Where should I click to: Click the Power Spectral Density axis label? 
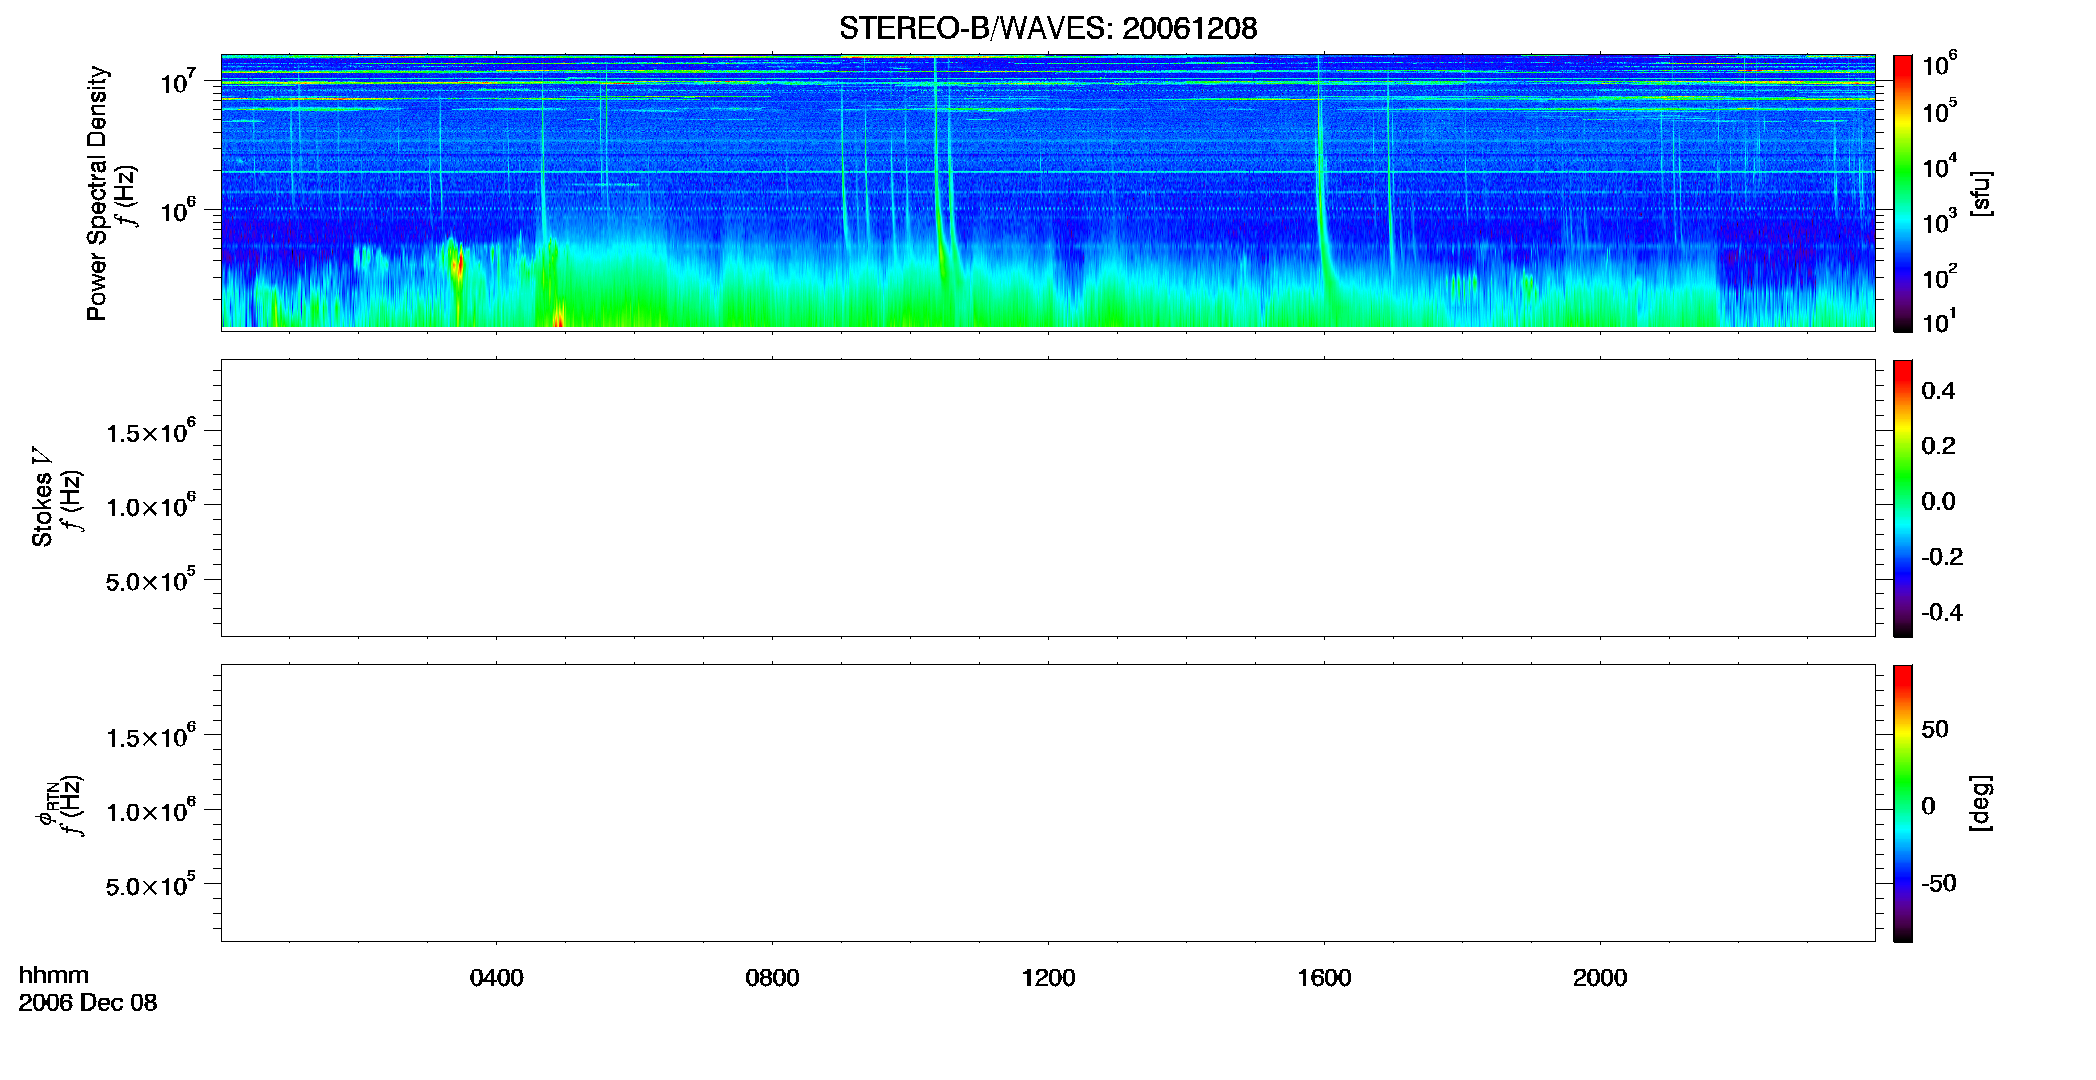pos(97,193)
